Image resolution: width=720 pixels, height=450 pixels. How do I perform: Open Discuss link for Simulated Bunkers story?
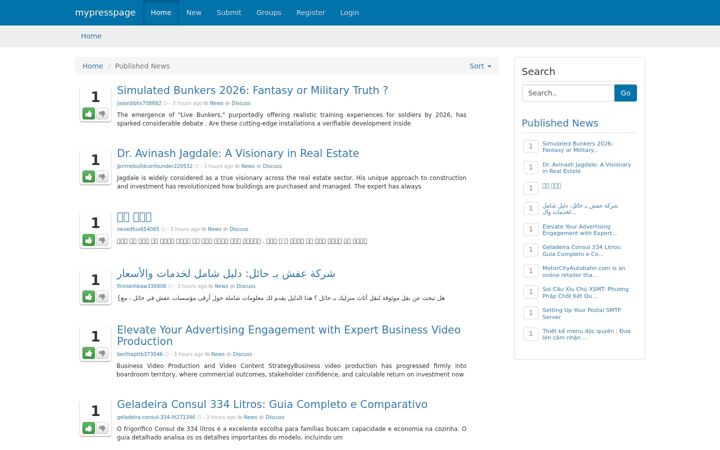(241, 103)
